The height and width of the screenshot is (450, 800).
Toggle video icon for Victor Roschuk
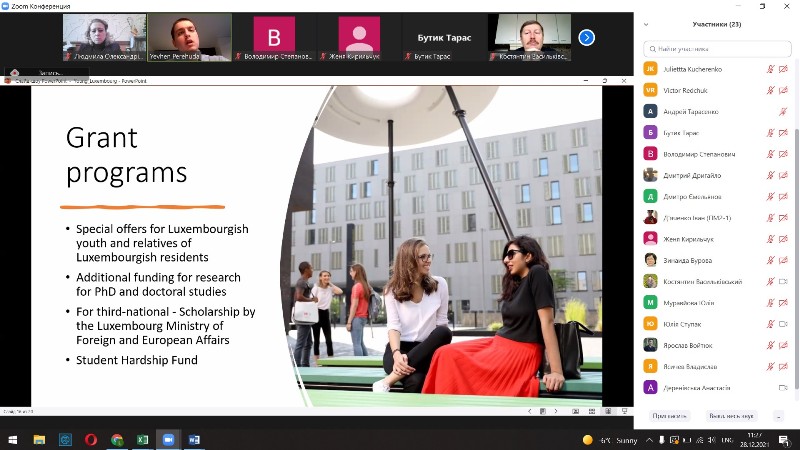783,90
